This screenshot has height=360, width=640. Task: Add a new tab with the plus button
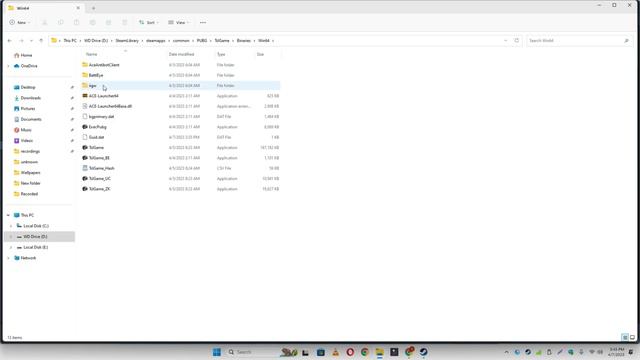coord(93,8)
